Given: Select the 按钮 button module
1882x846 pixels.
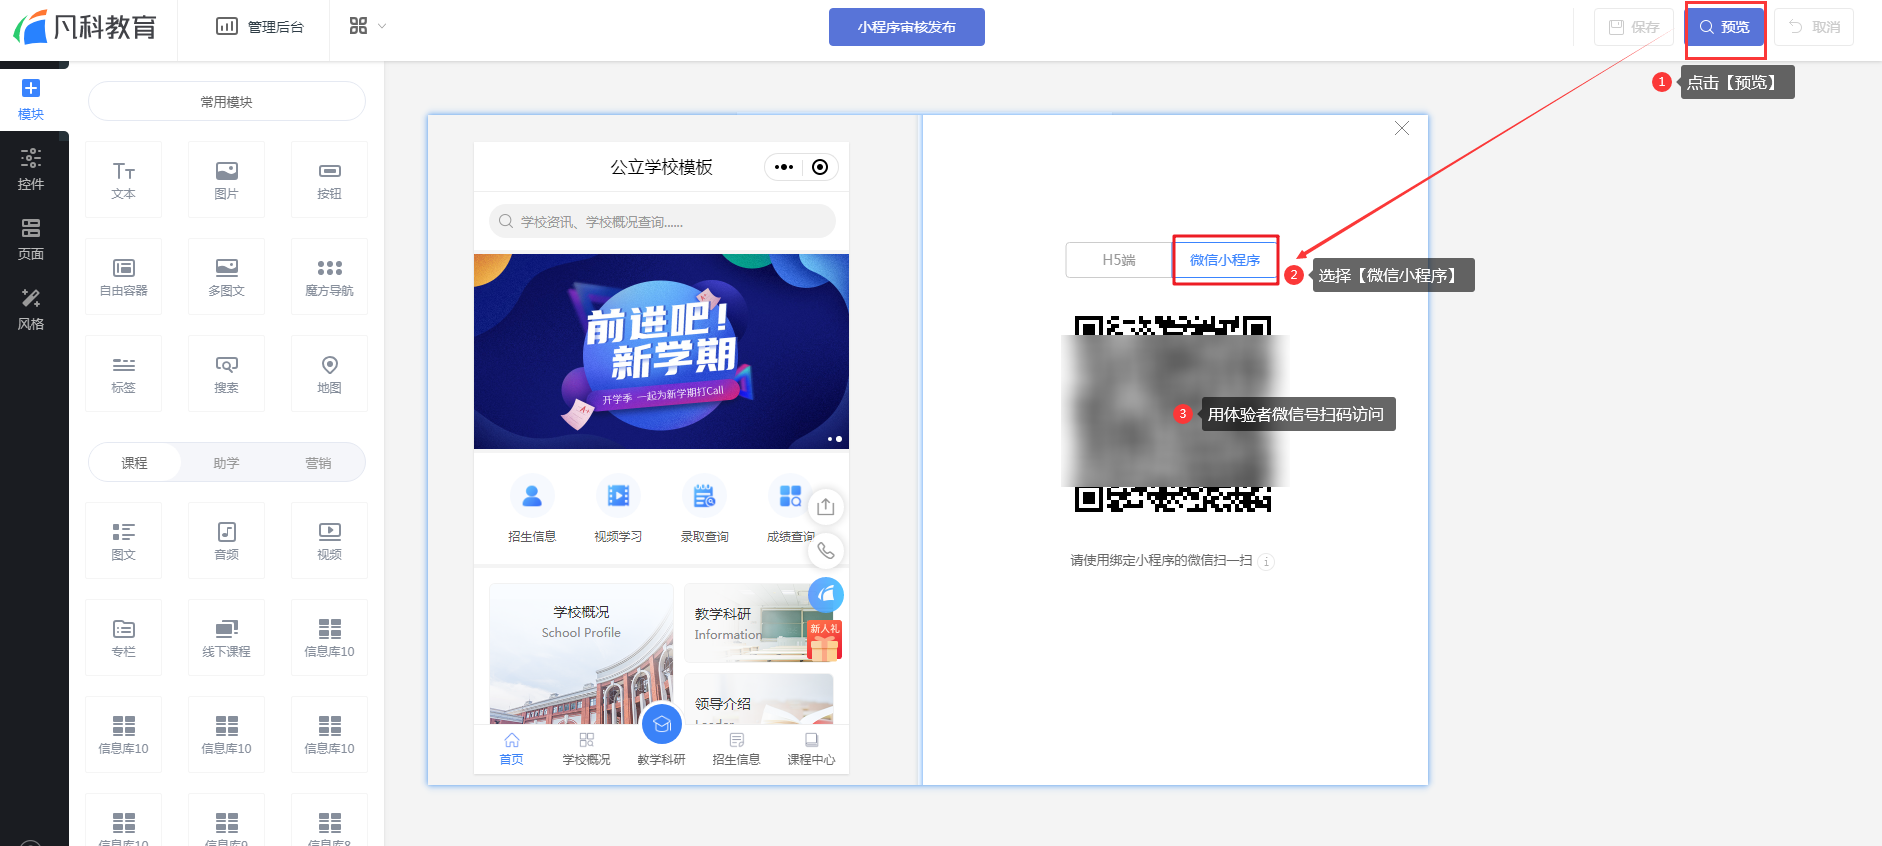Looking at the screenshot, I should coord(329,180).
